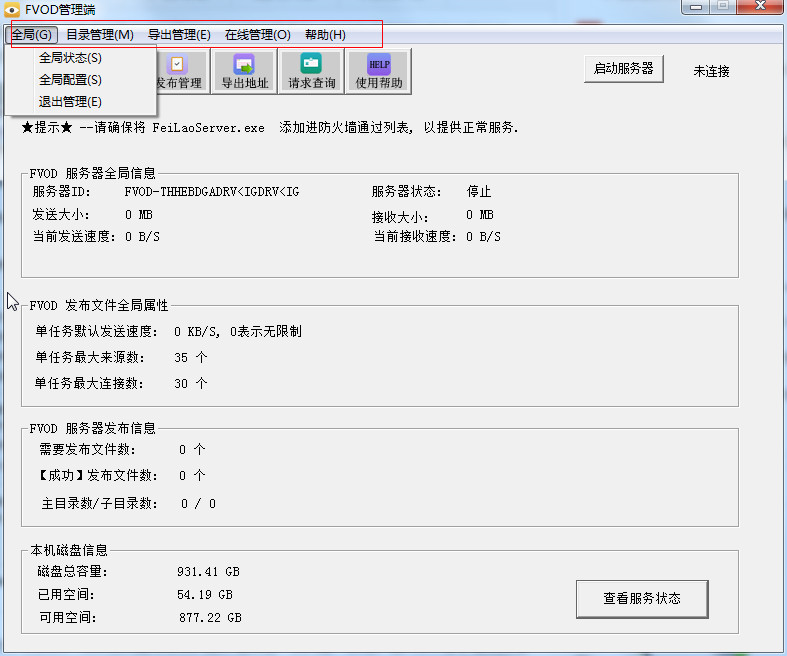The height and width of the screenshot is (656, 787).
Task: Click the 当前发送速度 value 0 B/S
Action: pos(143,237)
